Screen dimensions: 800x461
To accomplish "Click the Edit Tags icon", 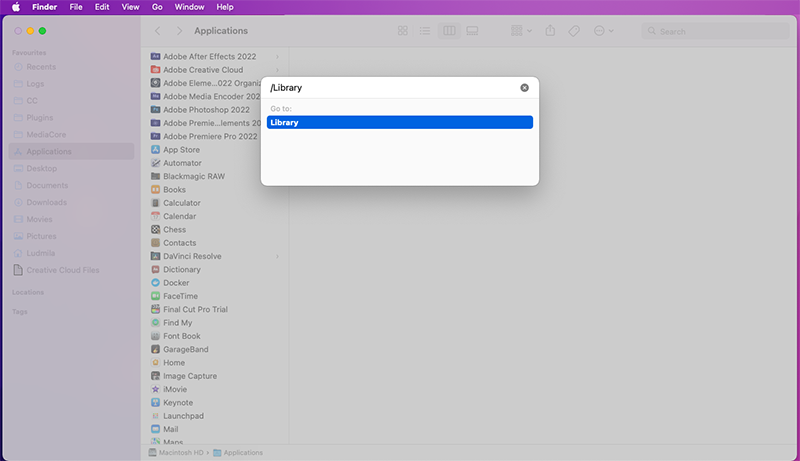I will click(574, 31).
